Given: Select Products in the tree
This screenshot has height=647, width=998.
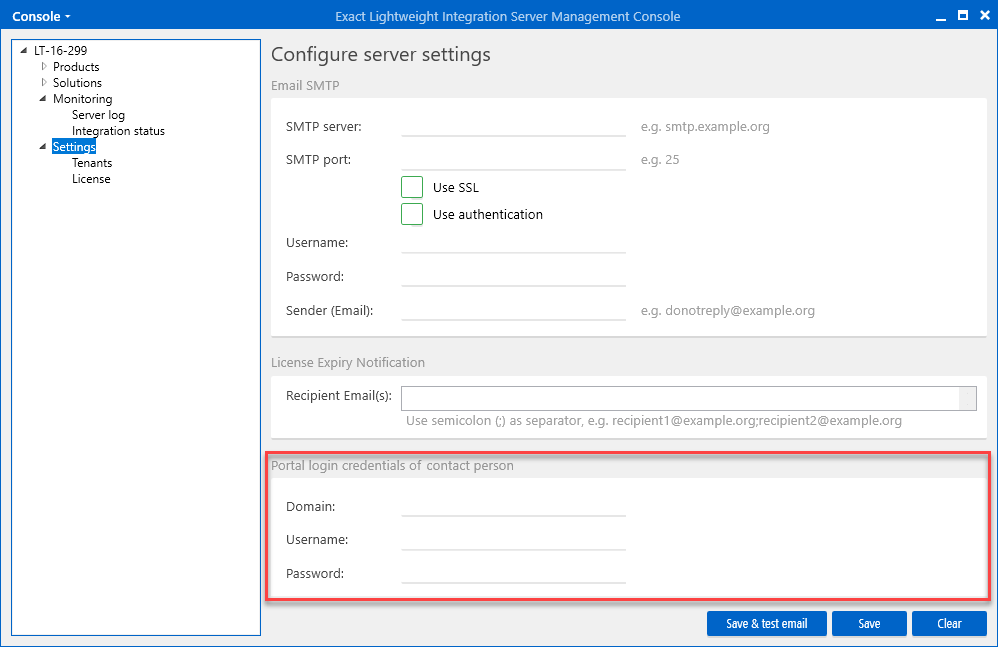Looking at the screenshot, I should click(76, 67).
